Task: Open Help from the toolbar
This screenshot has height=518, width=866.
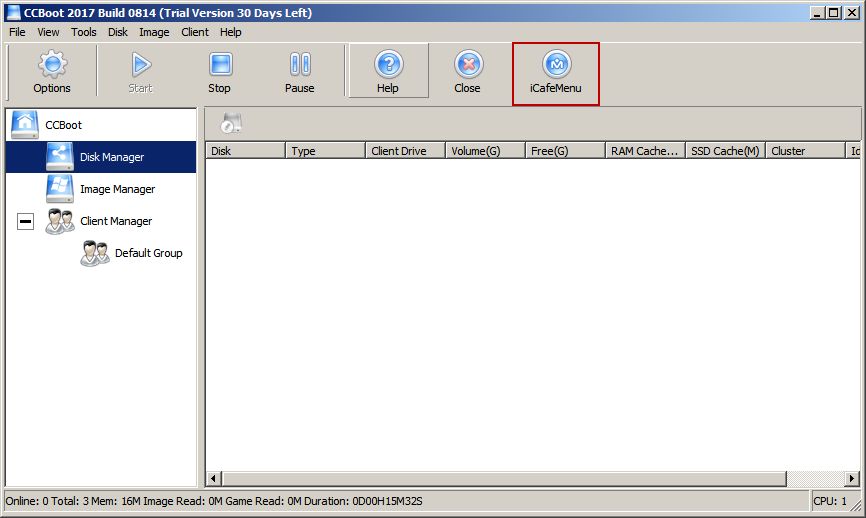Action: point(388,72)
